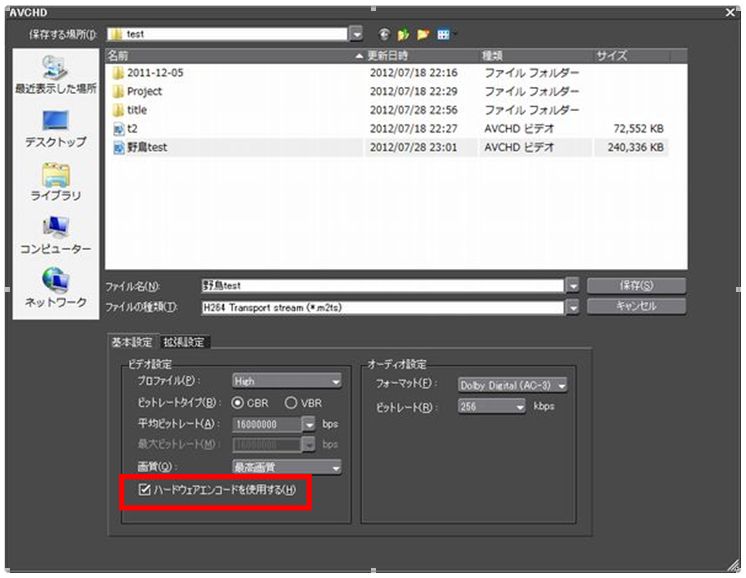Sort by サイズ column header
Viewport: 746px width, 578px height.
[631, 56]
